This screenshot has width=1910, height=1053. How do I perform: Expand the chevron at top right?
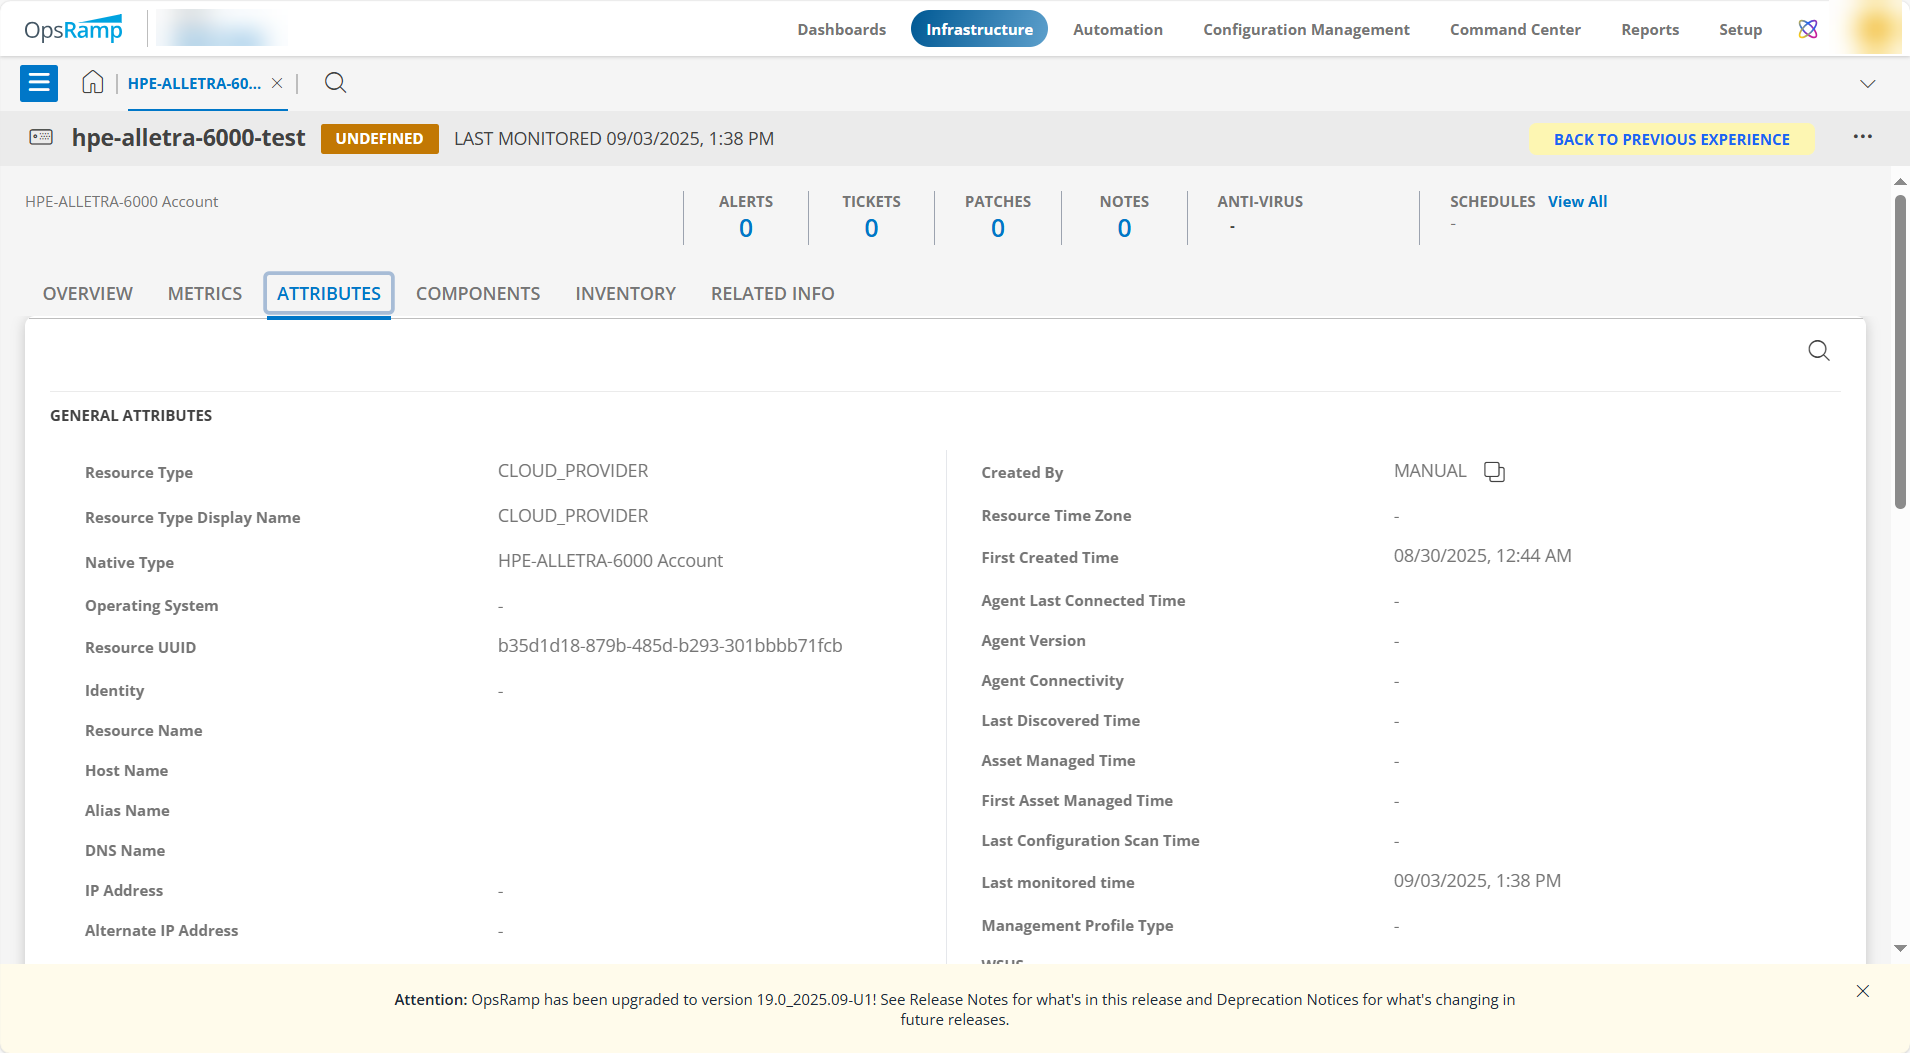click(1867, 84)
